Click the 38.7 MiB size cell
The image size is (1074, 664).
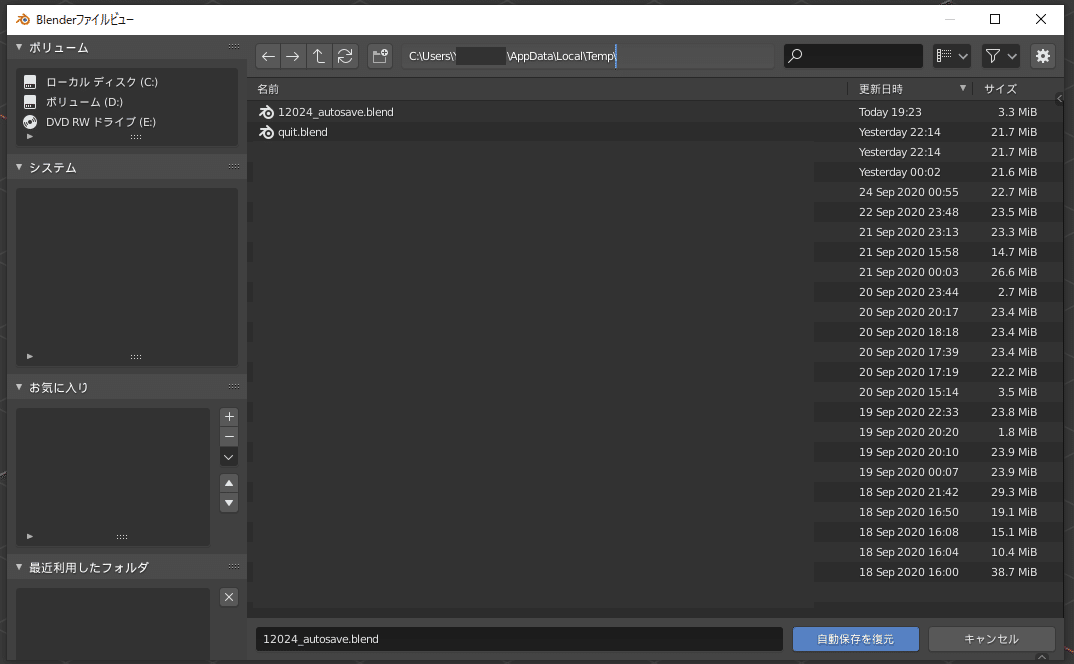pos(1014,572)
